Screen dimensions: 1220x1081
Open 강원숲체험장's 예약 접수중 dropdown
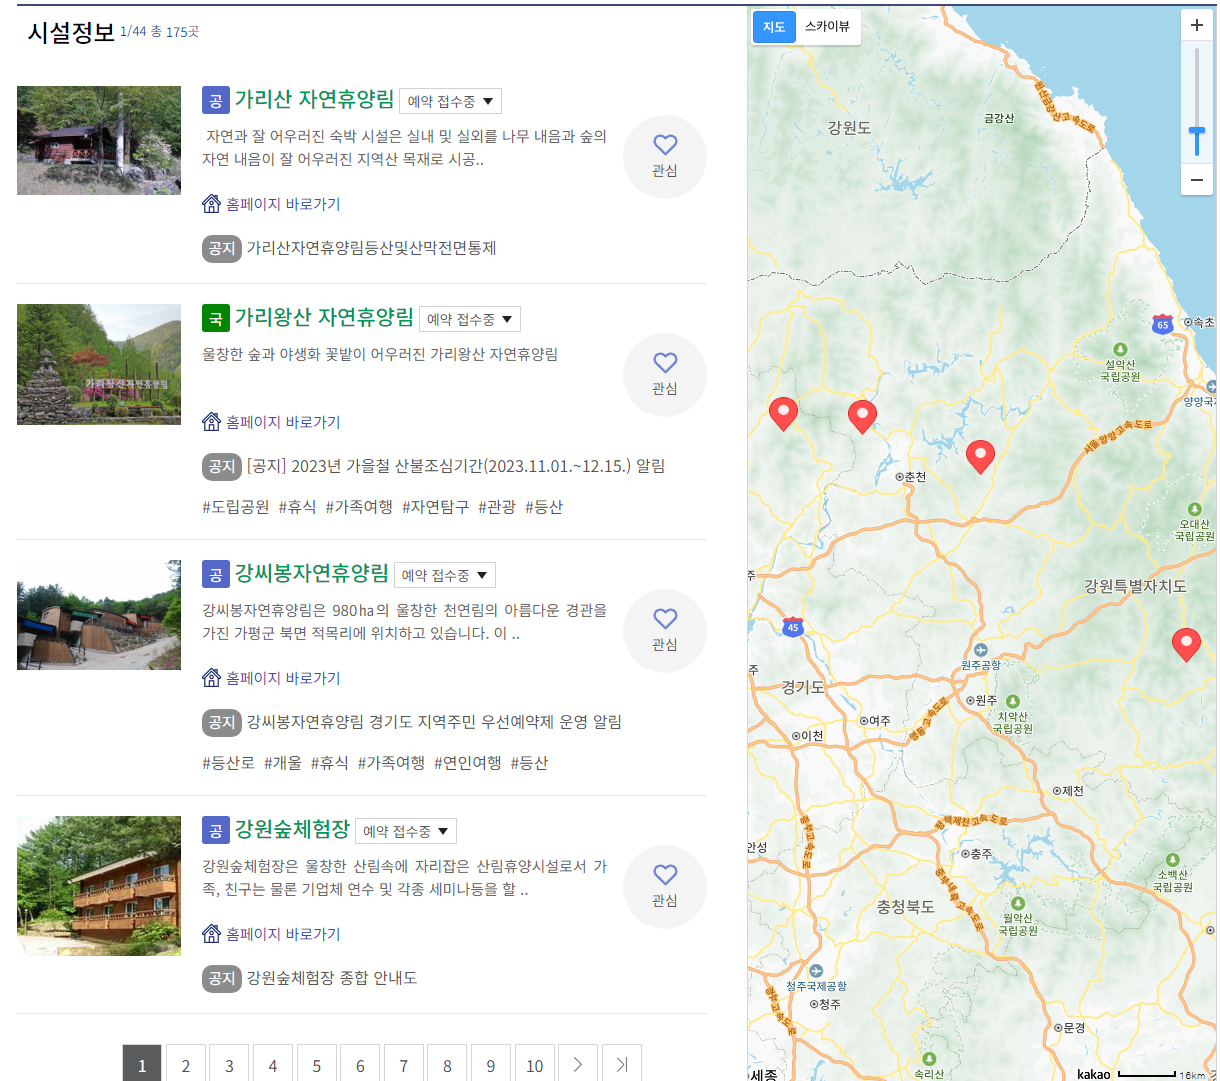coord(406,830)
